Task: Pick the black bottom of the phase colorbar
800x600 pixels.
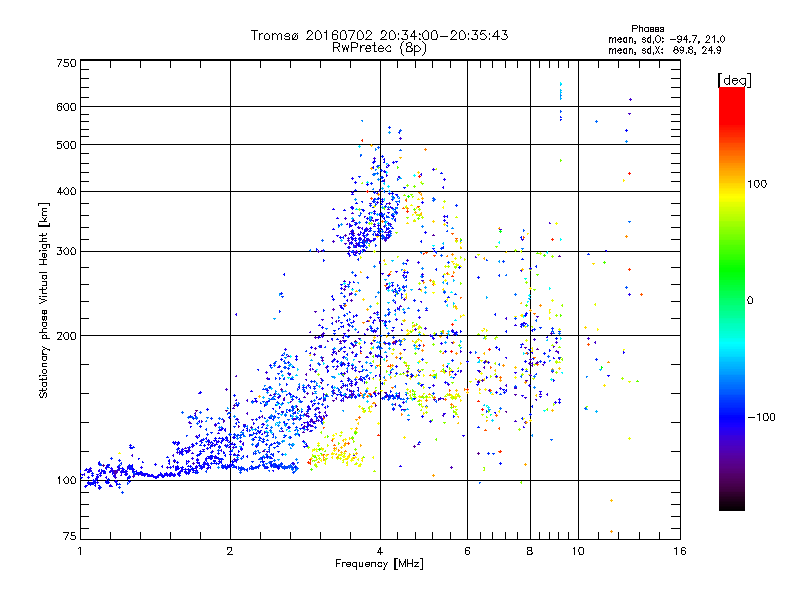Action: pyautogui.click(x=732, y=506)
